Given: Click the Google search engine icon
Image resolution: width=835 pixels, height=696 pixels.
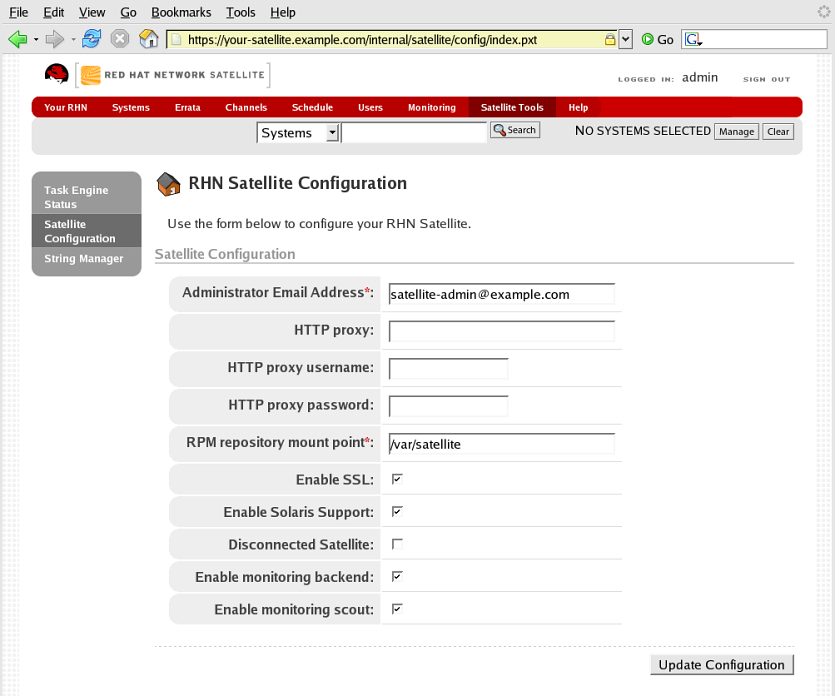Looking at the screenshot, I should [x=693, y=39].
